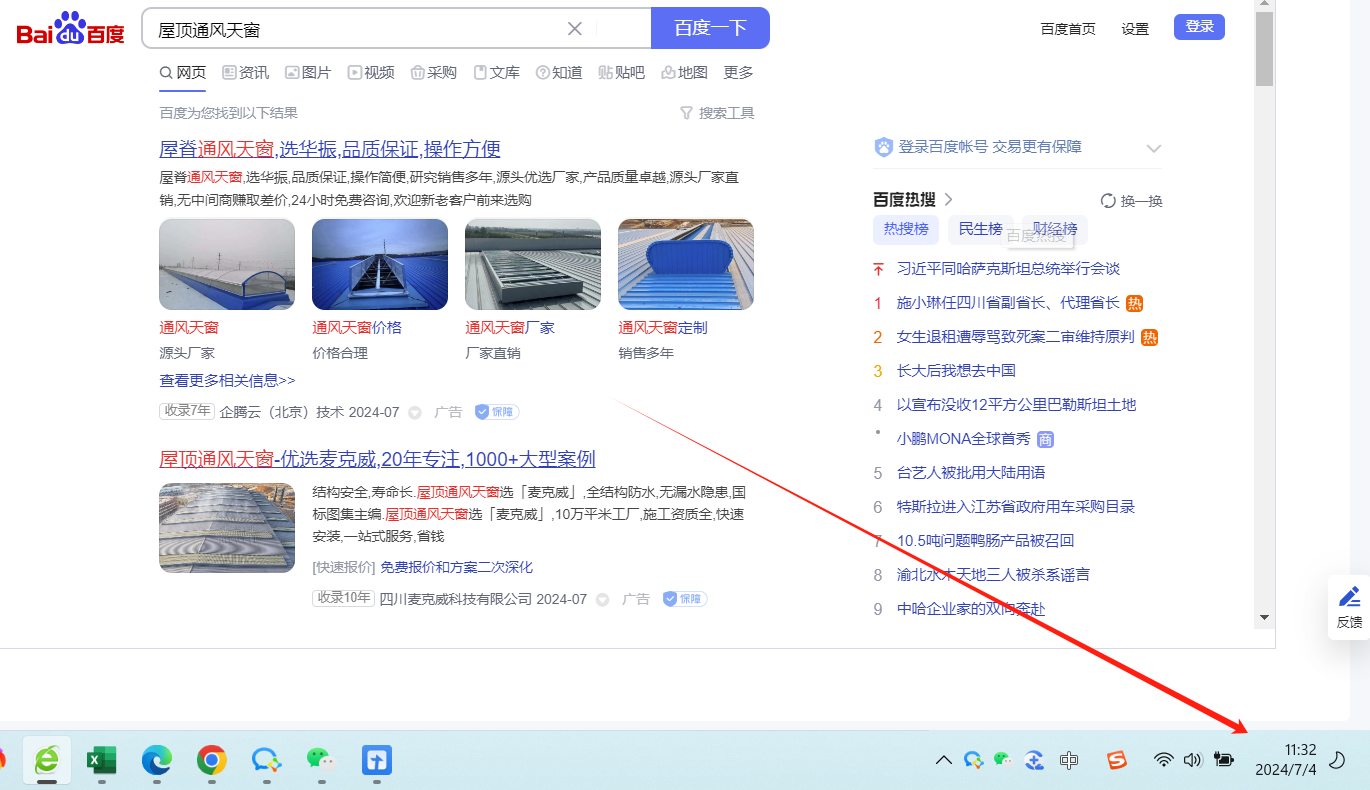Open the 通风天窗厂家 link
The image size is (1370, 790).
(x=510, y=327)
